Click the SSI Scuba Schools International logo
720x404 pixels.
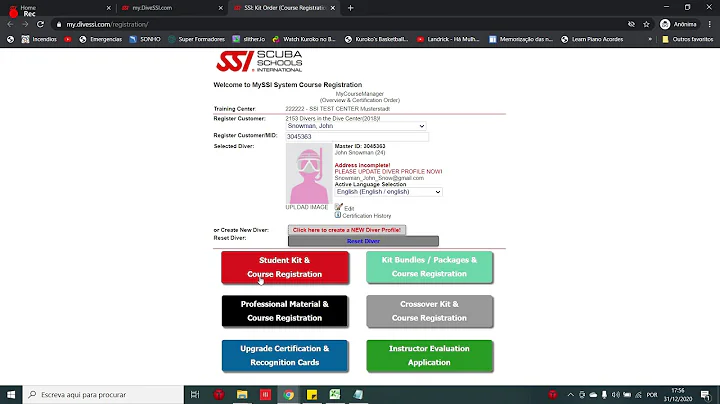259,61
